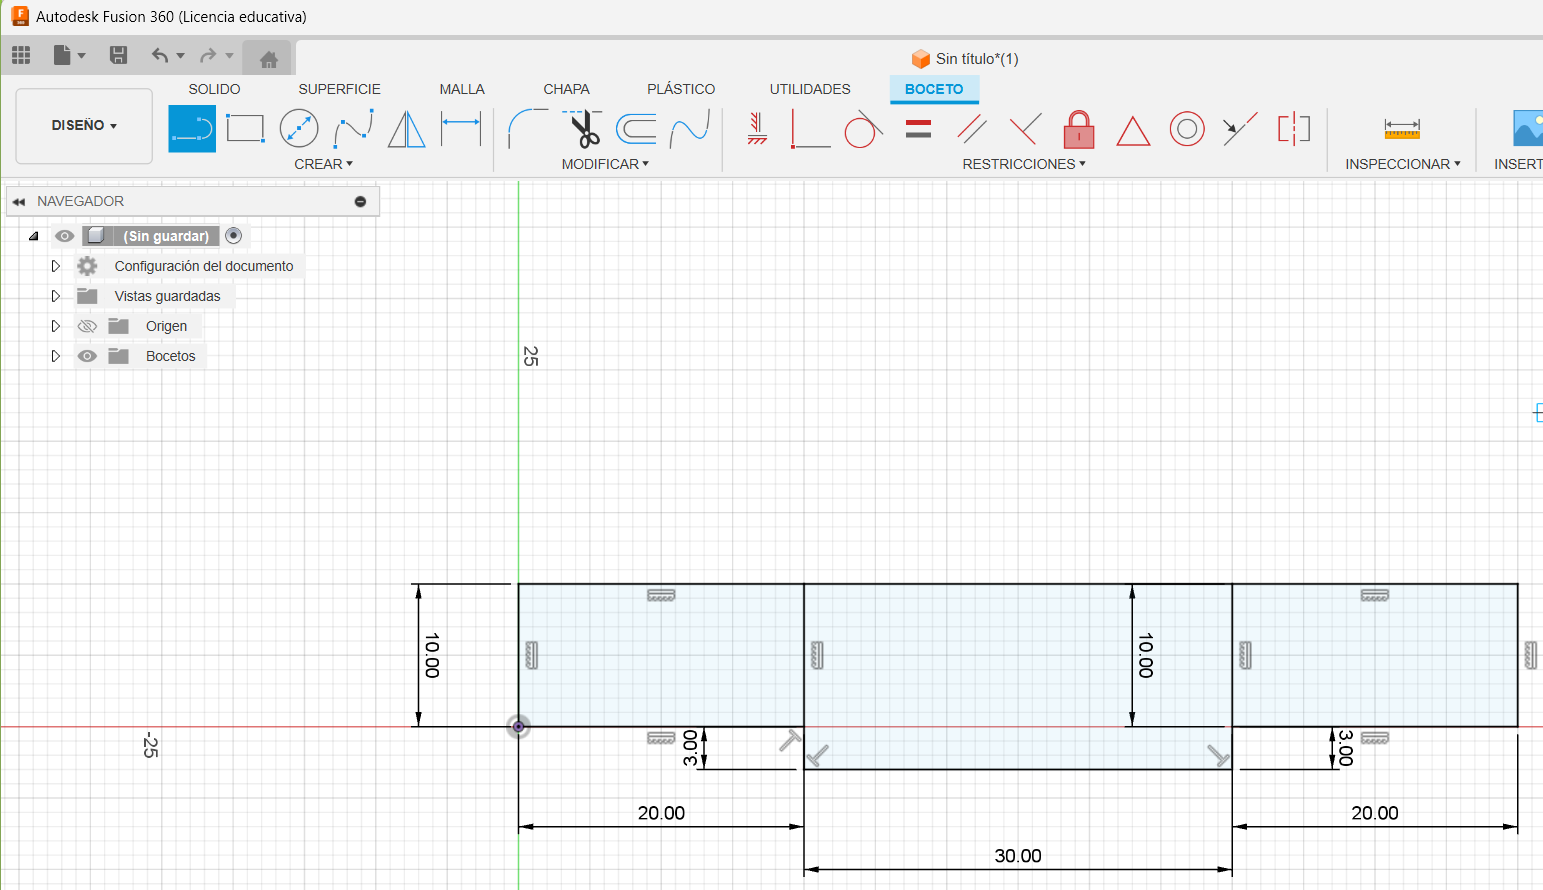Open the INSPECCIONAR dropdown menu

click(x=1403, y=164)
